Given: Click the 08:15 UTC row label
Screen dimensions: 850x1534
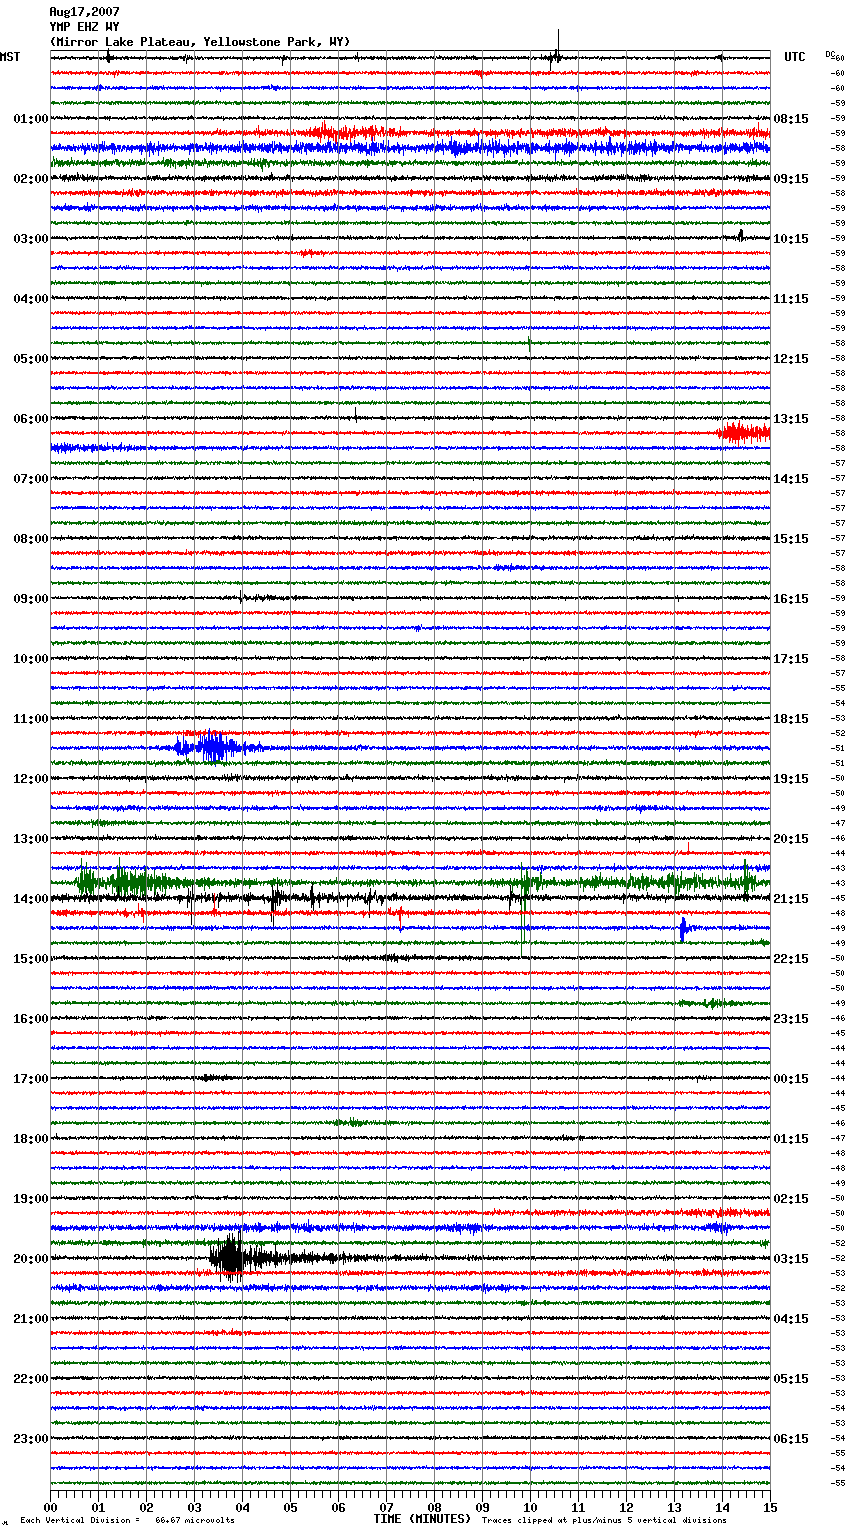Looking at the screenshot, I should pyautogui.click(x=791, y=119).
